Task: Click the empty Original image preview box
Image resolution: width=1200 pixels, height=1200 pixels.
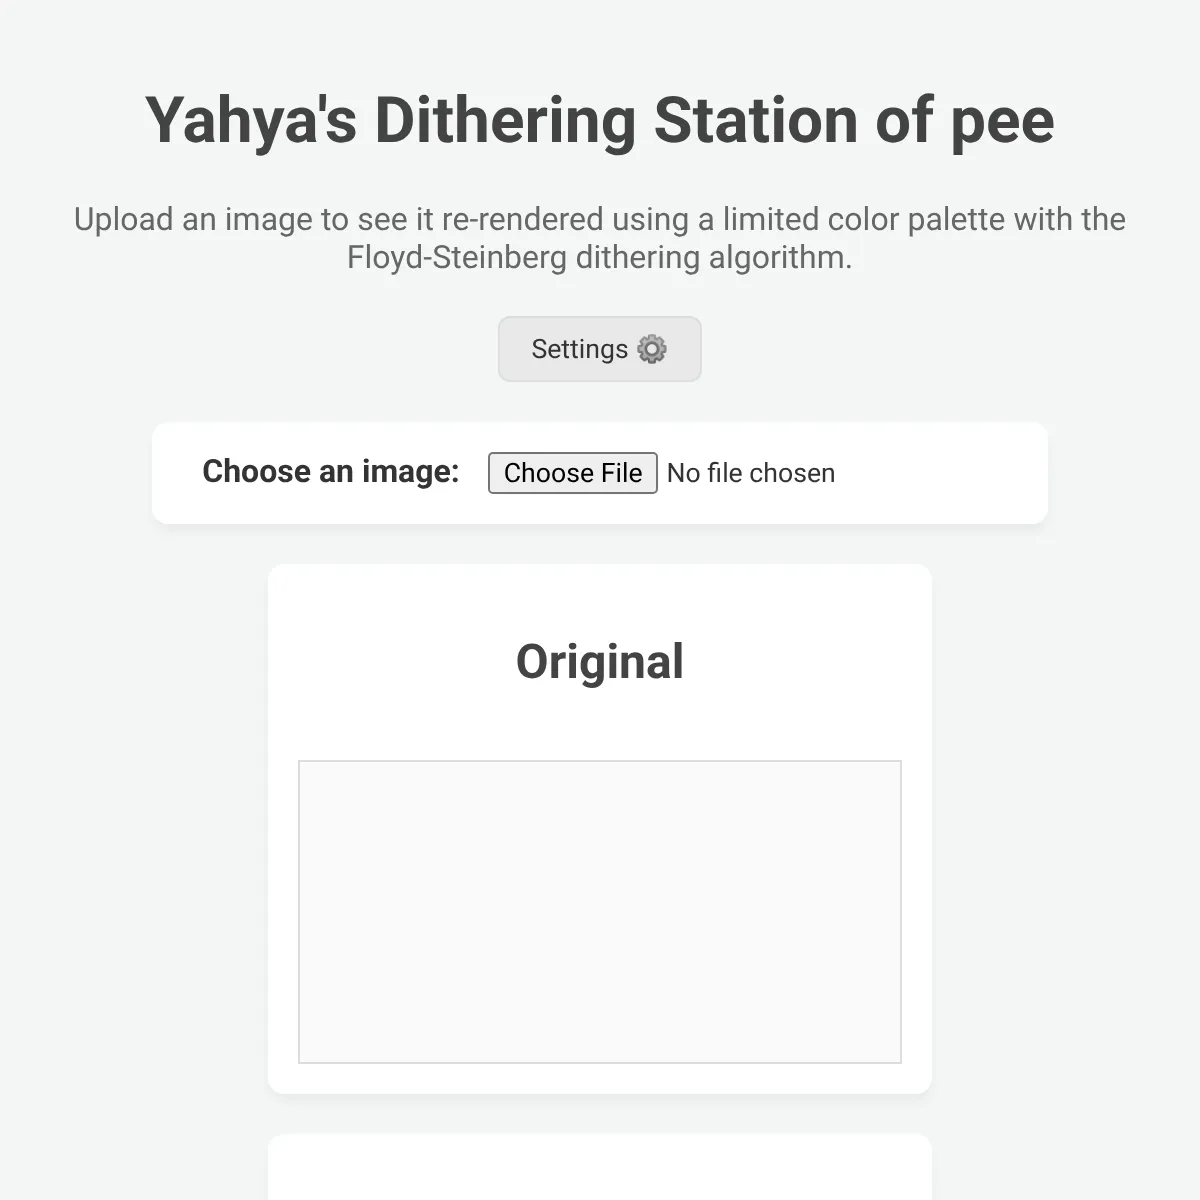Action: point(600,911)
